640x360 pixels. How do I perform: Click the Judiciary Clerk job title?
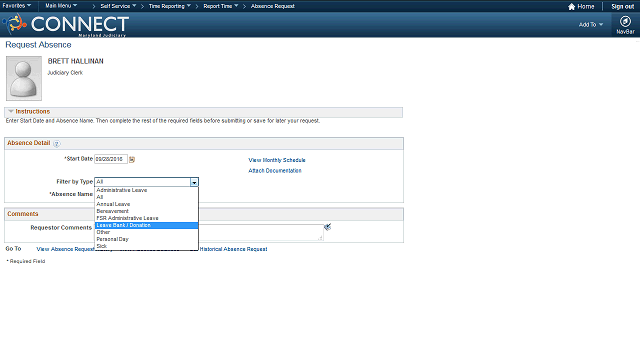click(x=65, y=73)
